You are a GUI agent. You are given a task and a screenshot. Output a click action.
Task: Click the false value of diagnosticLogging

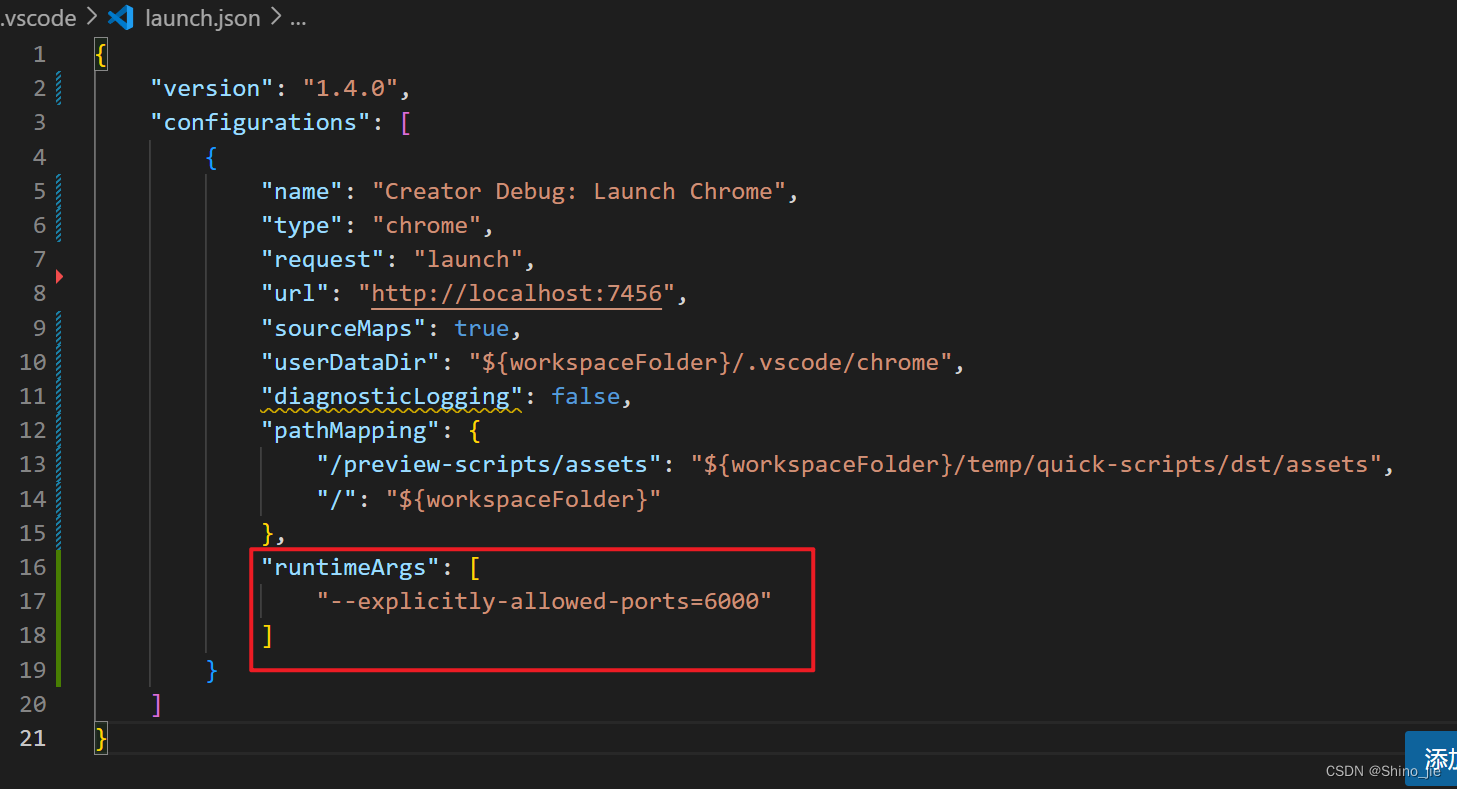click(x=586, y=397)
